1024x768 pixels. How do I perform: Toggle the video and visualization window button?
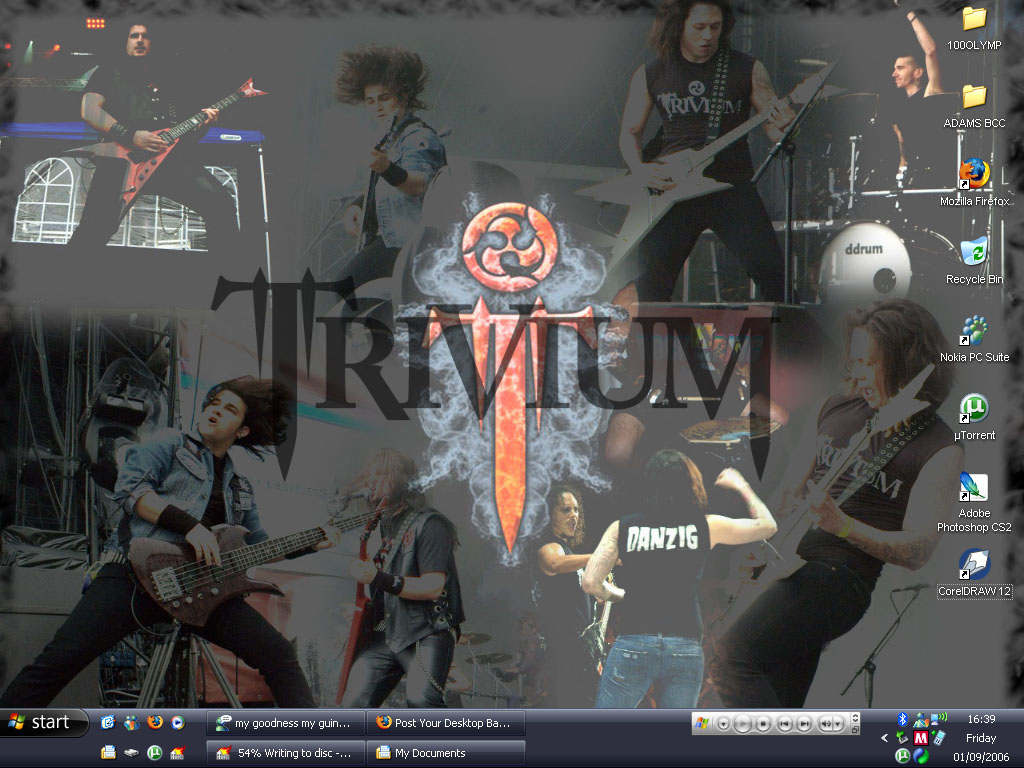(856, 718)
